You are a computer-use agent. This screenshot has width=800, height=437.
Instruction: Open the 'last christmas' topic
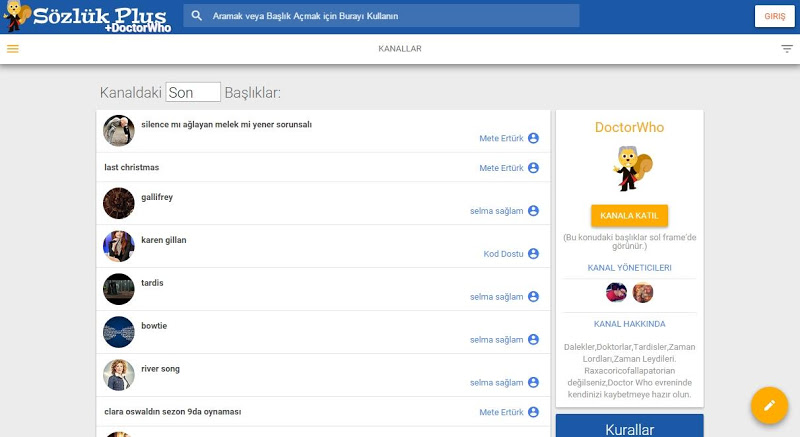point(131,167)
